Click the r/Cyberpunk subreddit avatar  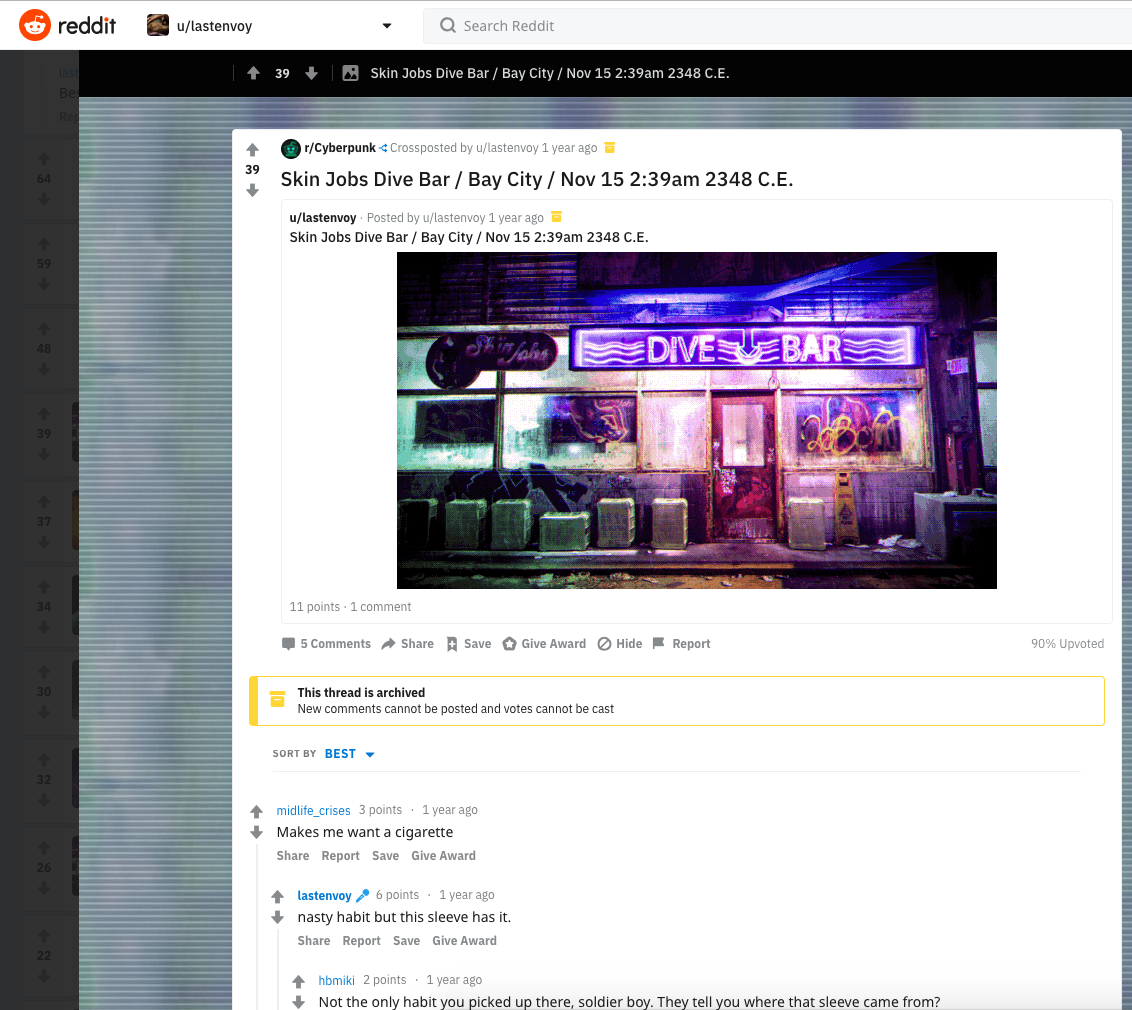click(x=290, y=148)
